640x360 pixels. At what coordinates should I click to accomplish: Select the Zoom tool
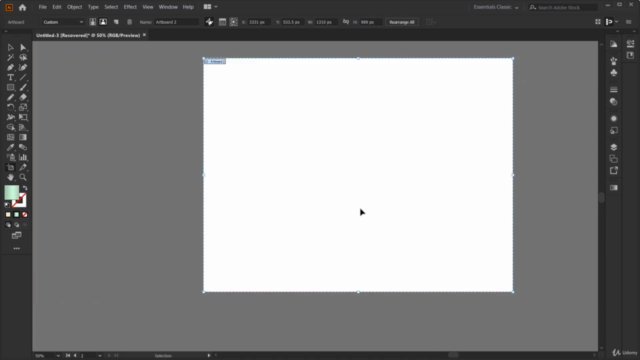(x=23, y=178)
